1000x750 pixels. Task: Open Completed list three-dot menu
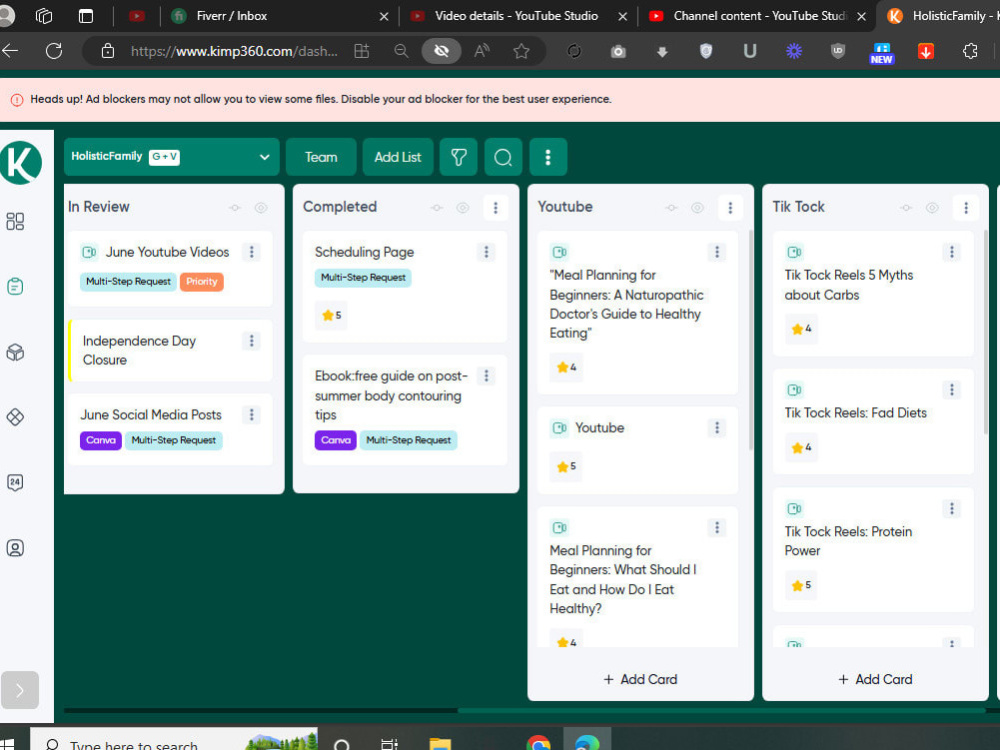click(x=496, y=208)
